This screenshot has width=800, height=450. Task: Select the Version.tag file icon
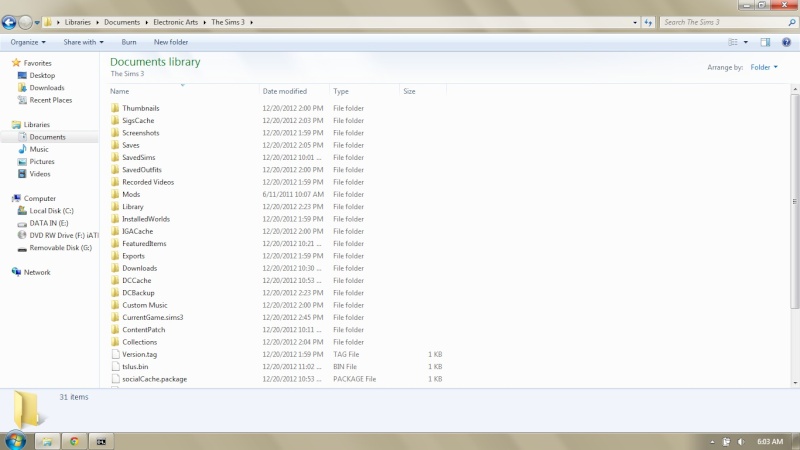click(115, 354)
